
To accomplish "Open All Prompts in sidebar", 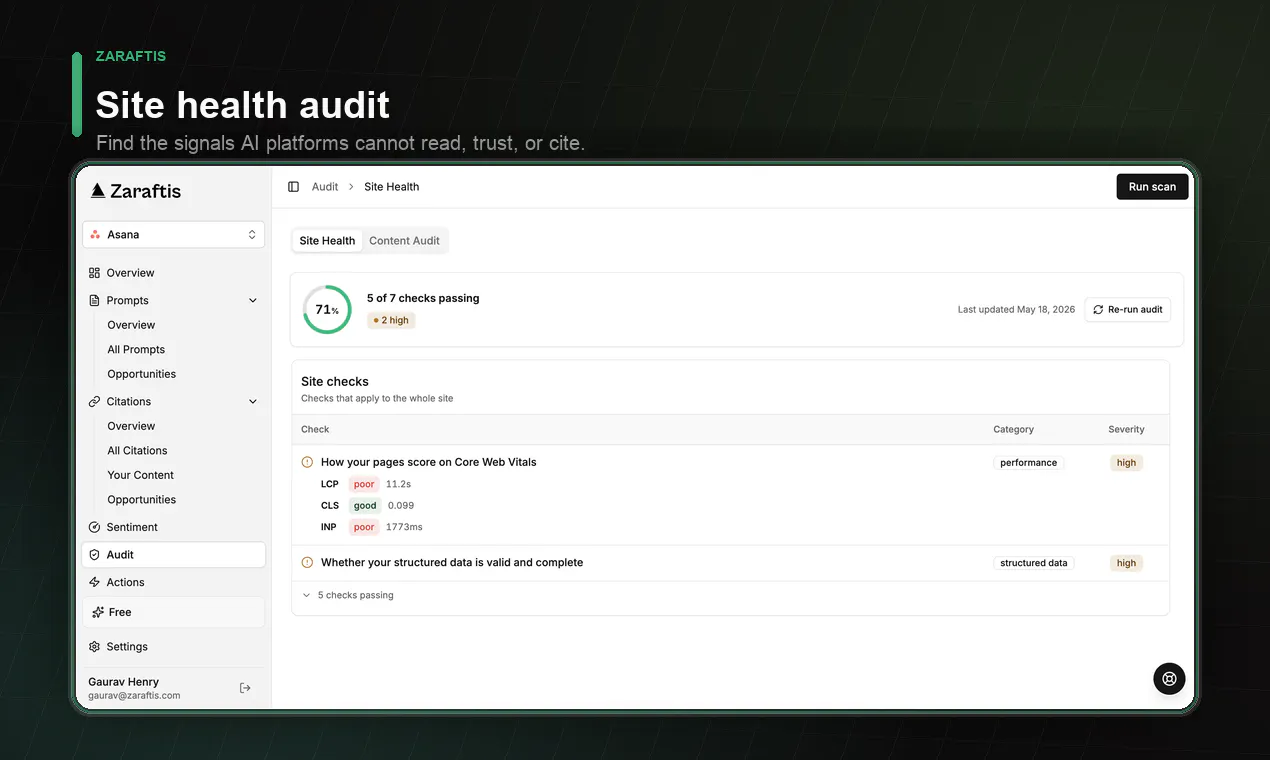I will coord(136,349).
